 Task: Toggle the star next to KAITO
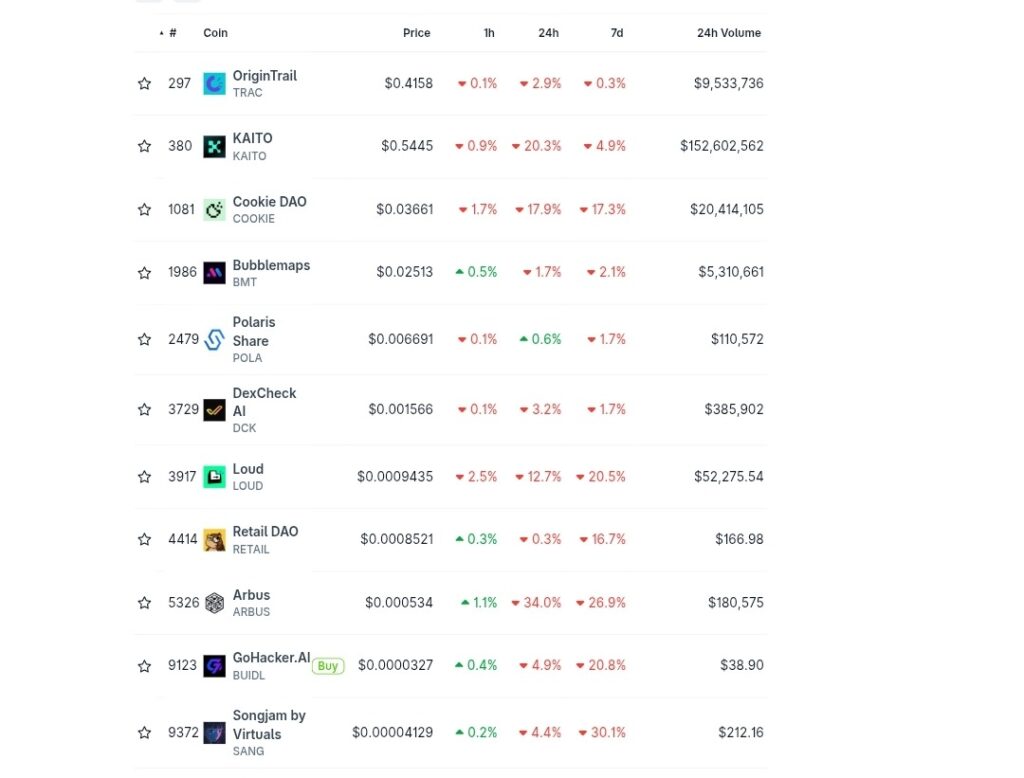click(x=144, y=146)
